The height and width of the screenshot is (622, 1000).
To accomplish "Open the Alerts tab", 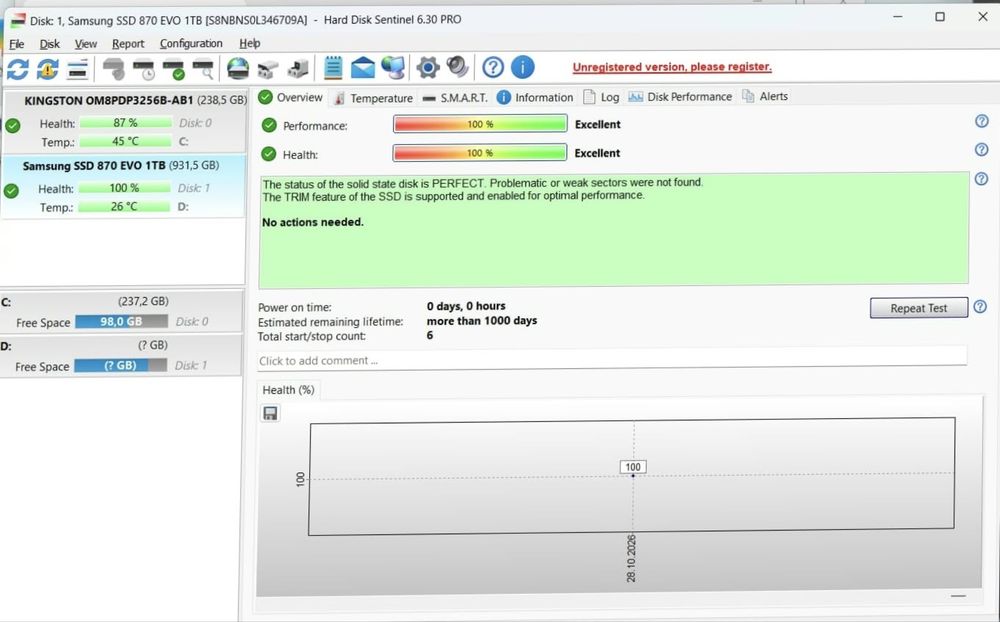I will point(765,96).
